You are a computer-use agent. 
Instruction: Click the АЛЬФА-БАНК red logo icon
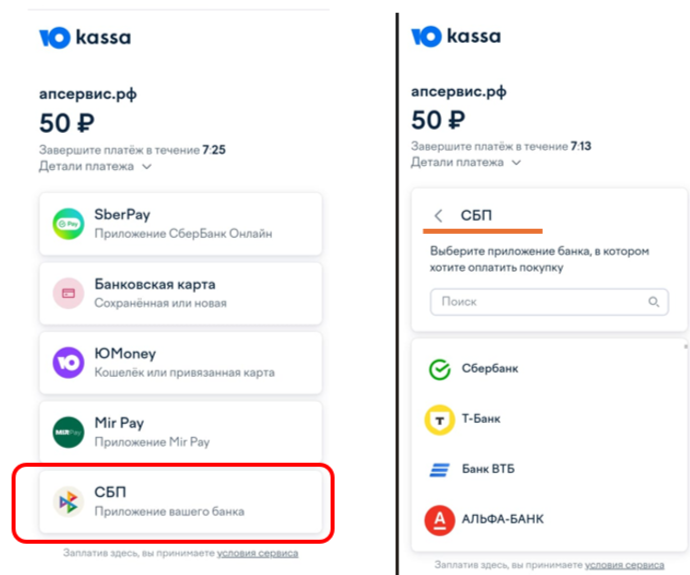[x=438, y=519]
